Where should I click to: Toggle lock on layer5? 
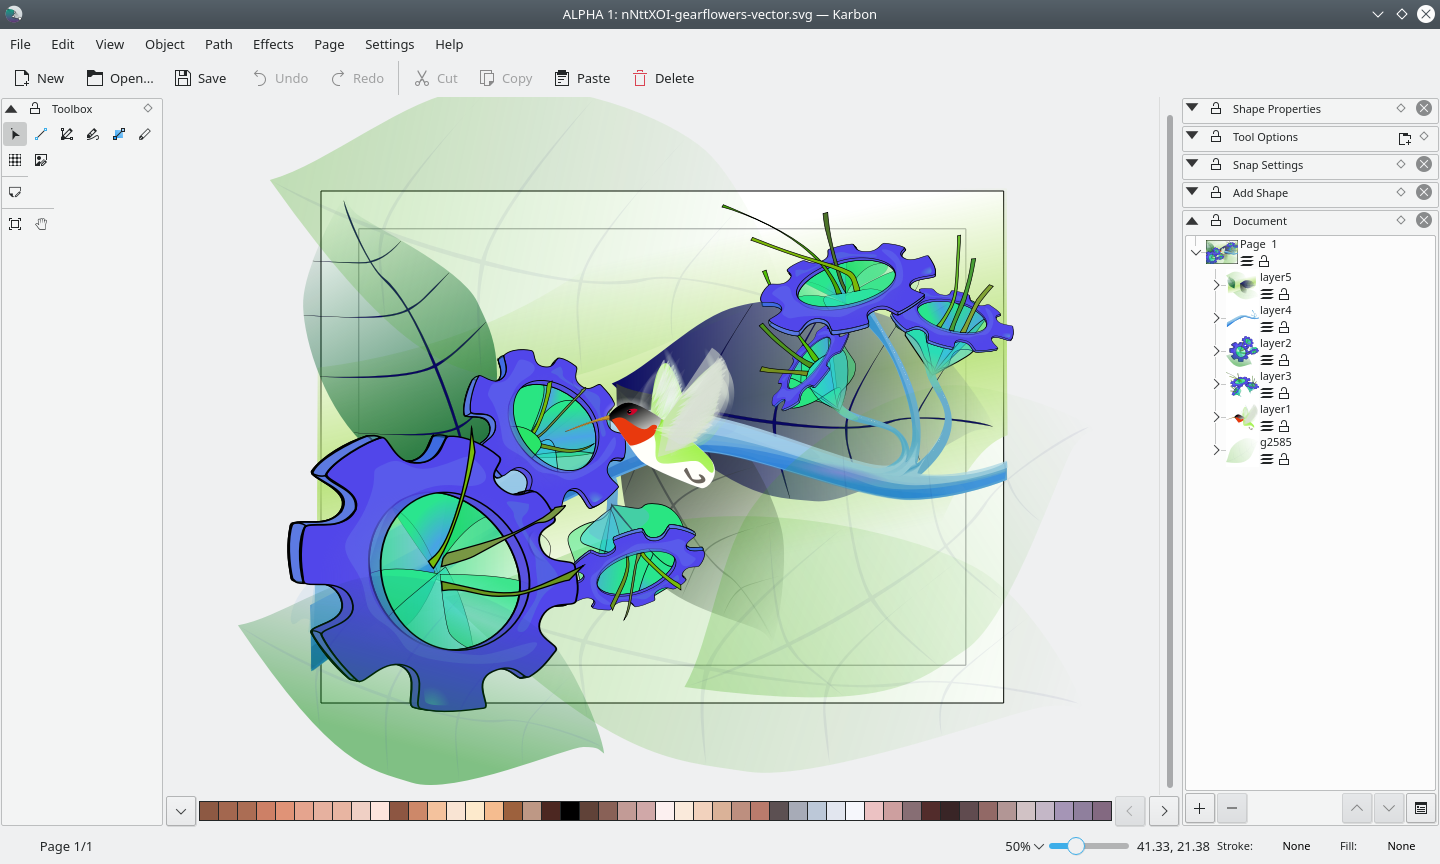(1284, 294)
